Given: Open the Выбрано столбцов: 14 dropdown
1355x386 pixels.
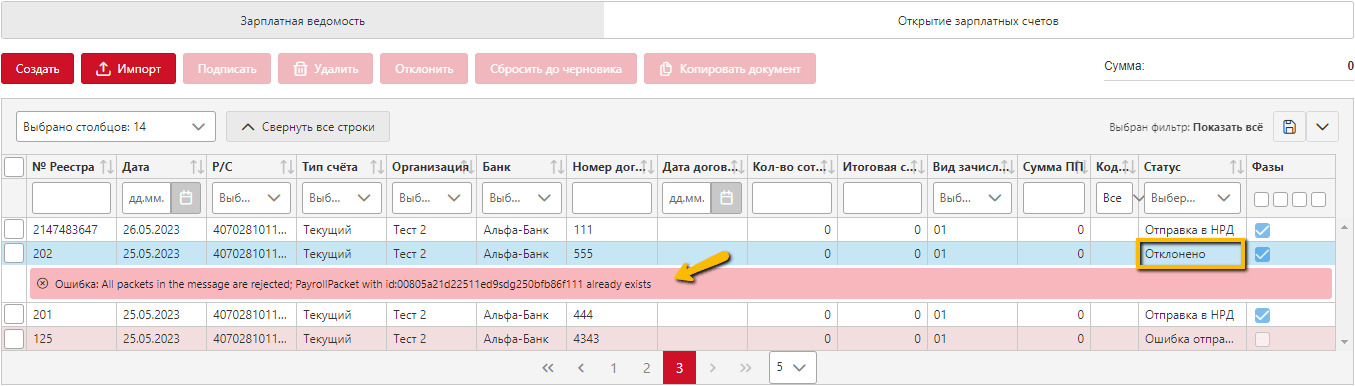Looking at the screenshot, I should [116, 127].
